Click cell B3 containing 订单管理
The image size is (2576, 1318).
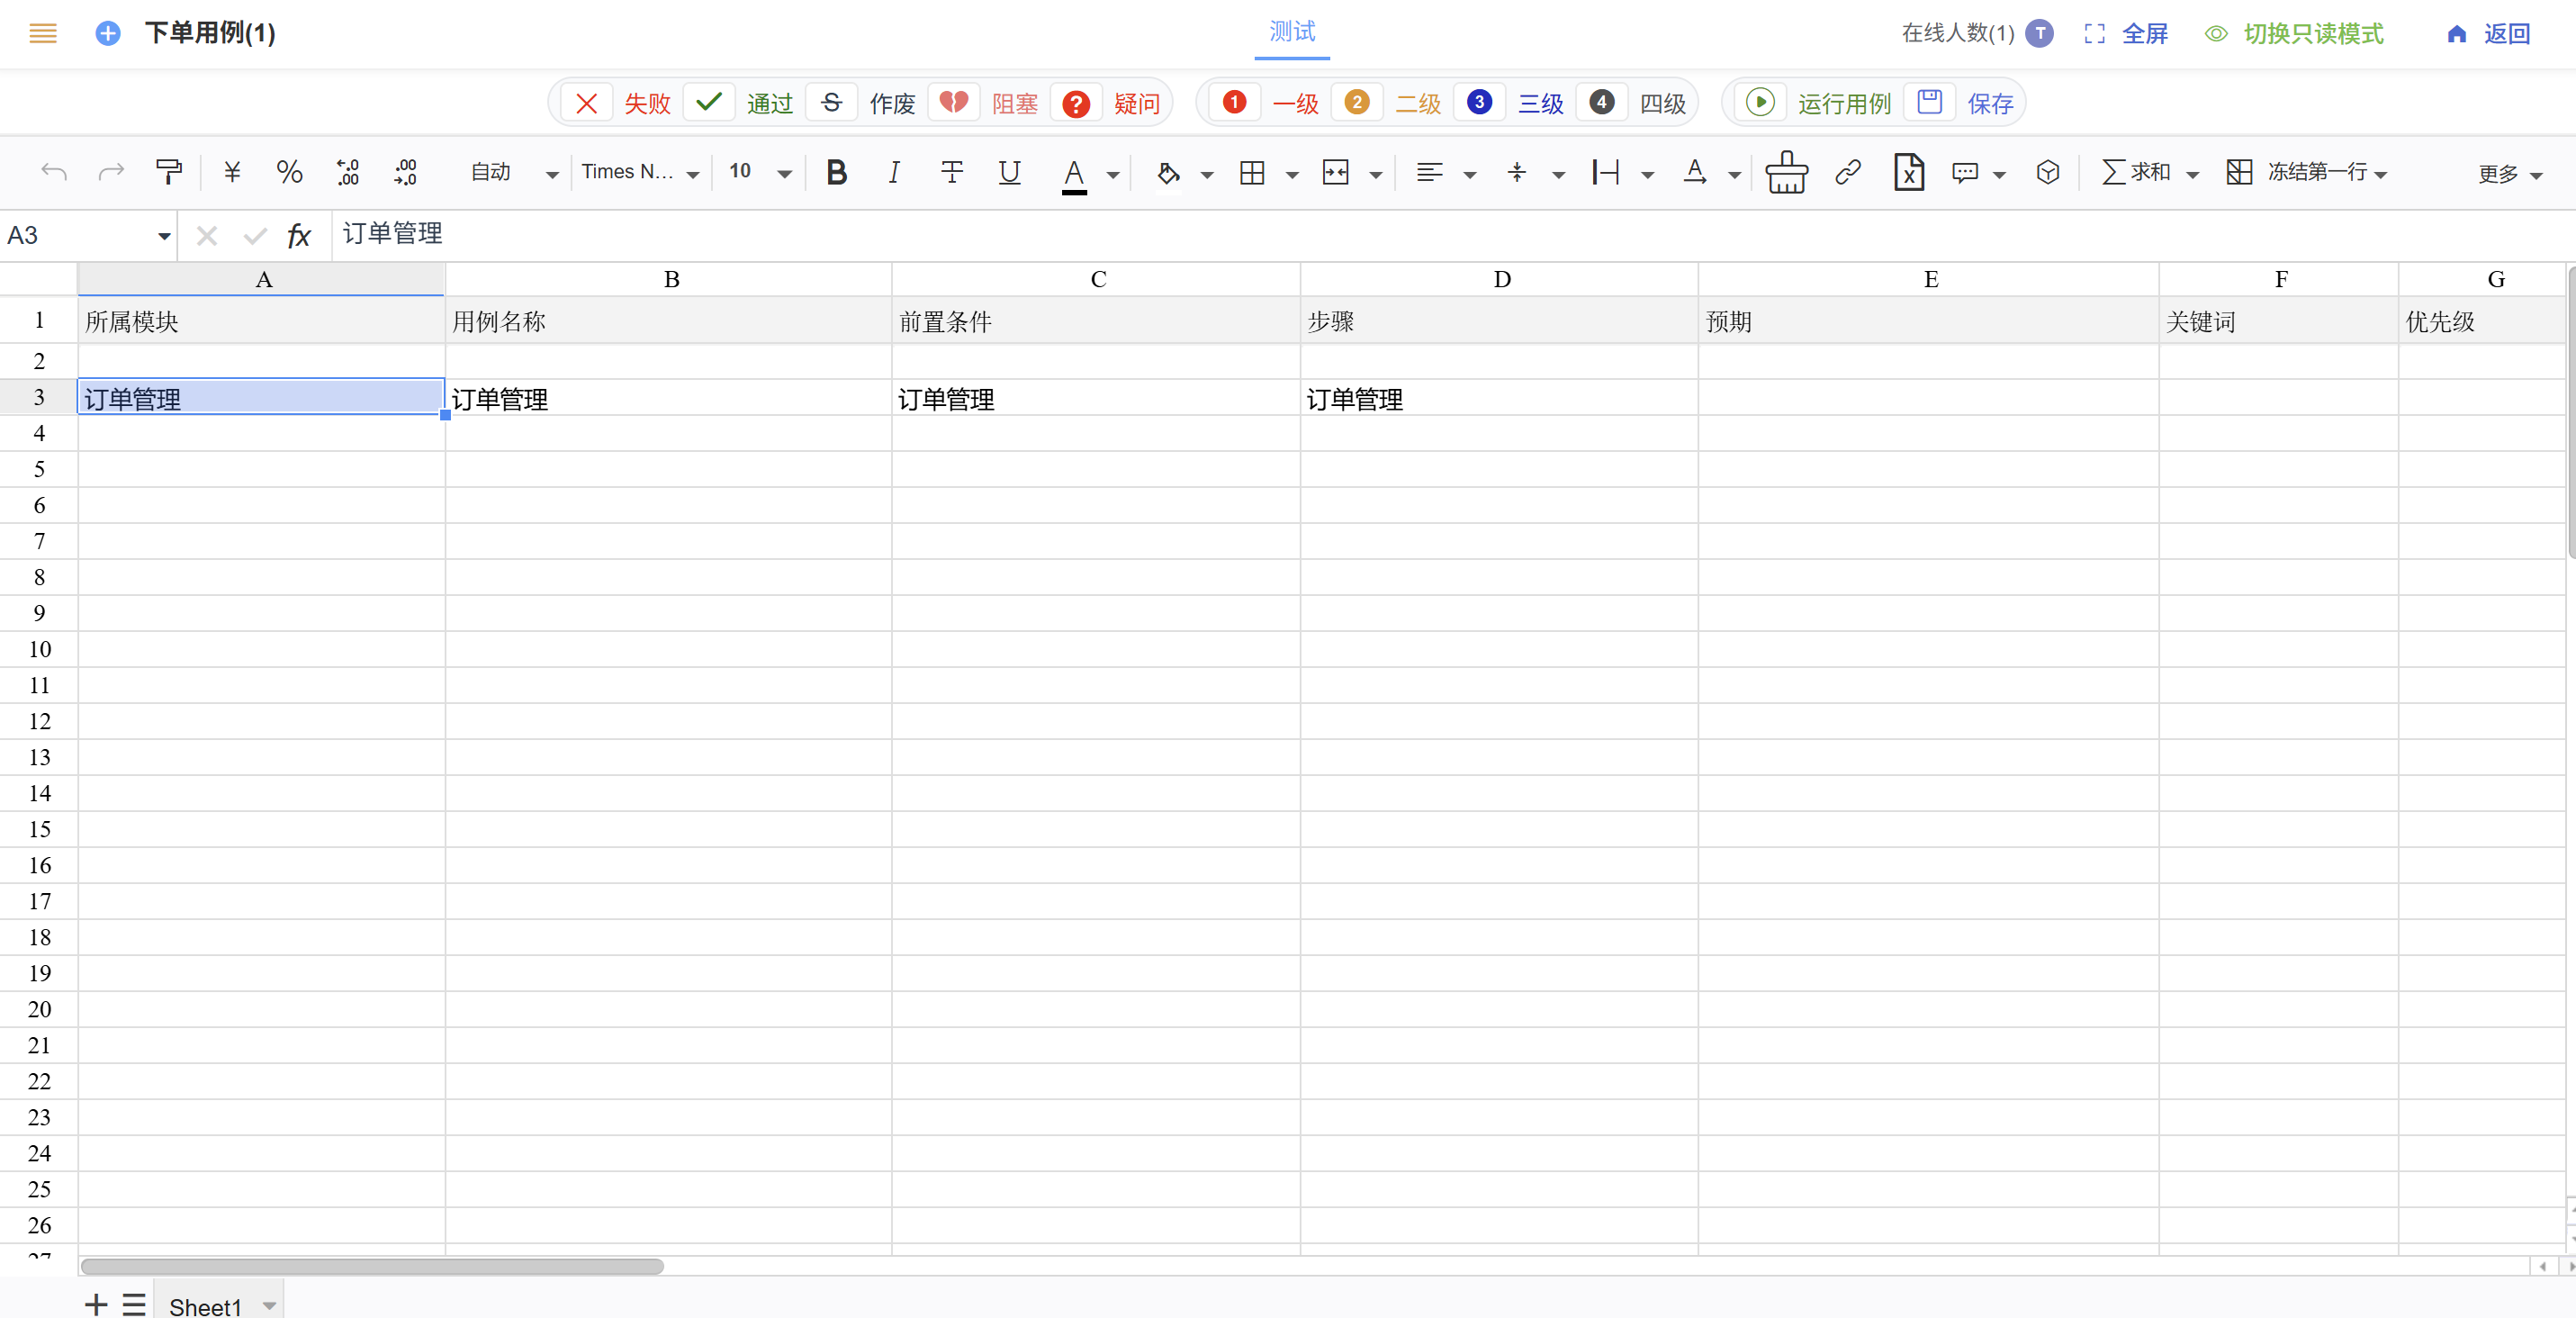[x=667, y=399]
